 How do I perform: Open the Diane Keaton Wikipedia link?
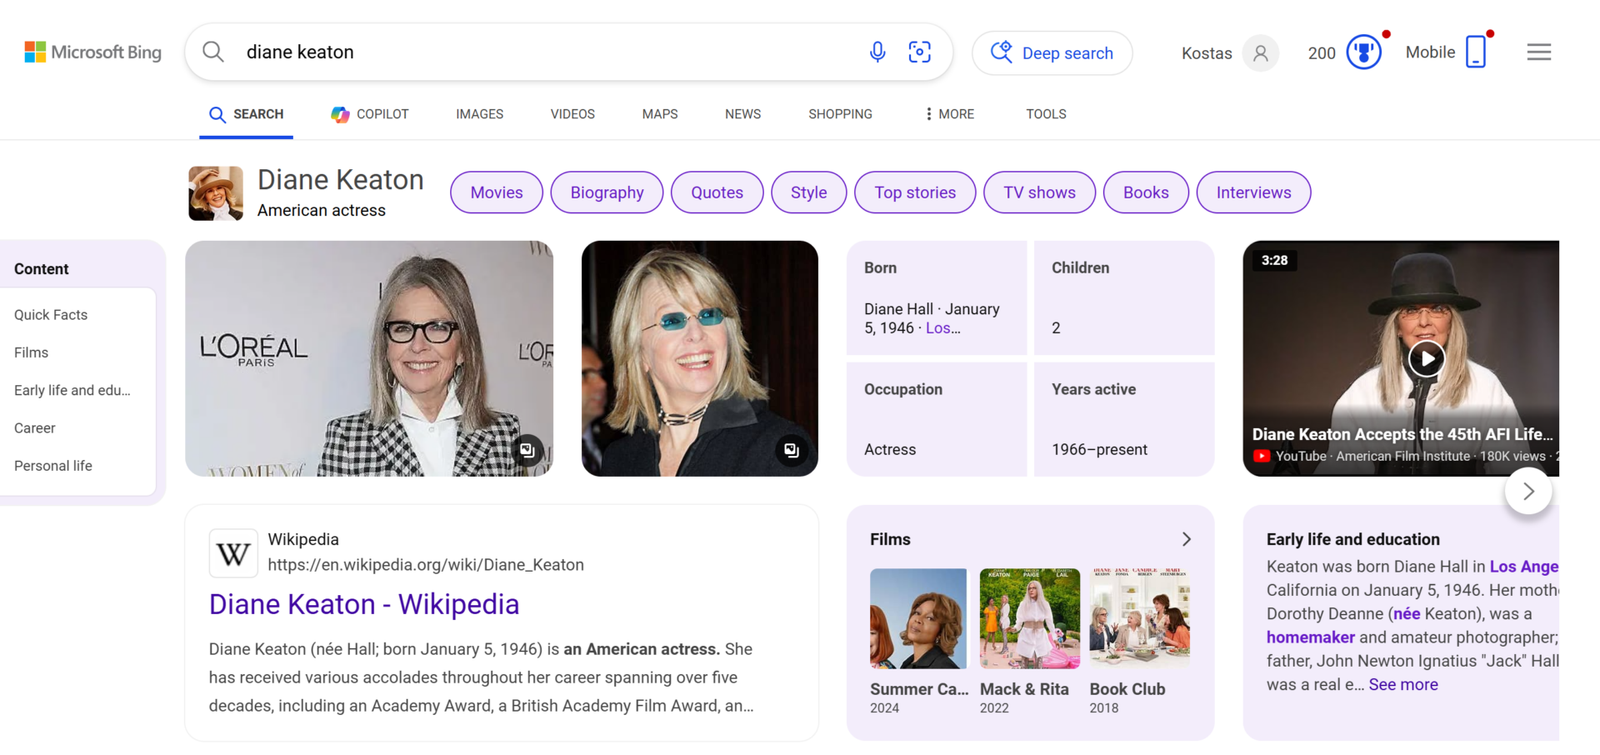[x=364, y=604]
